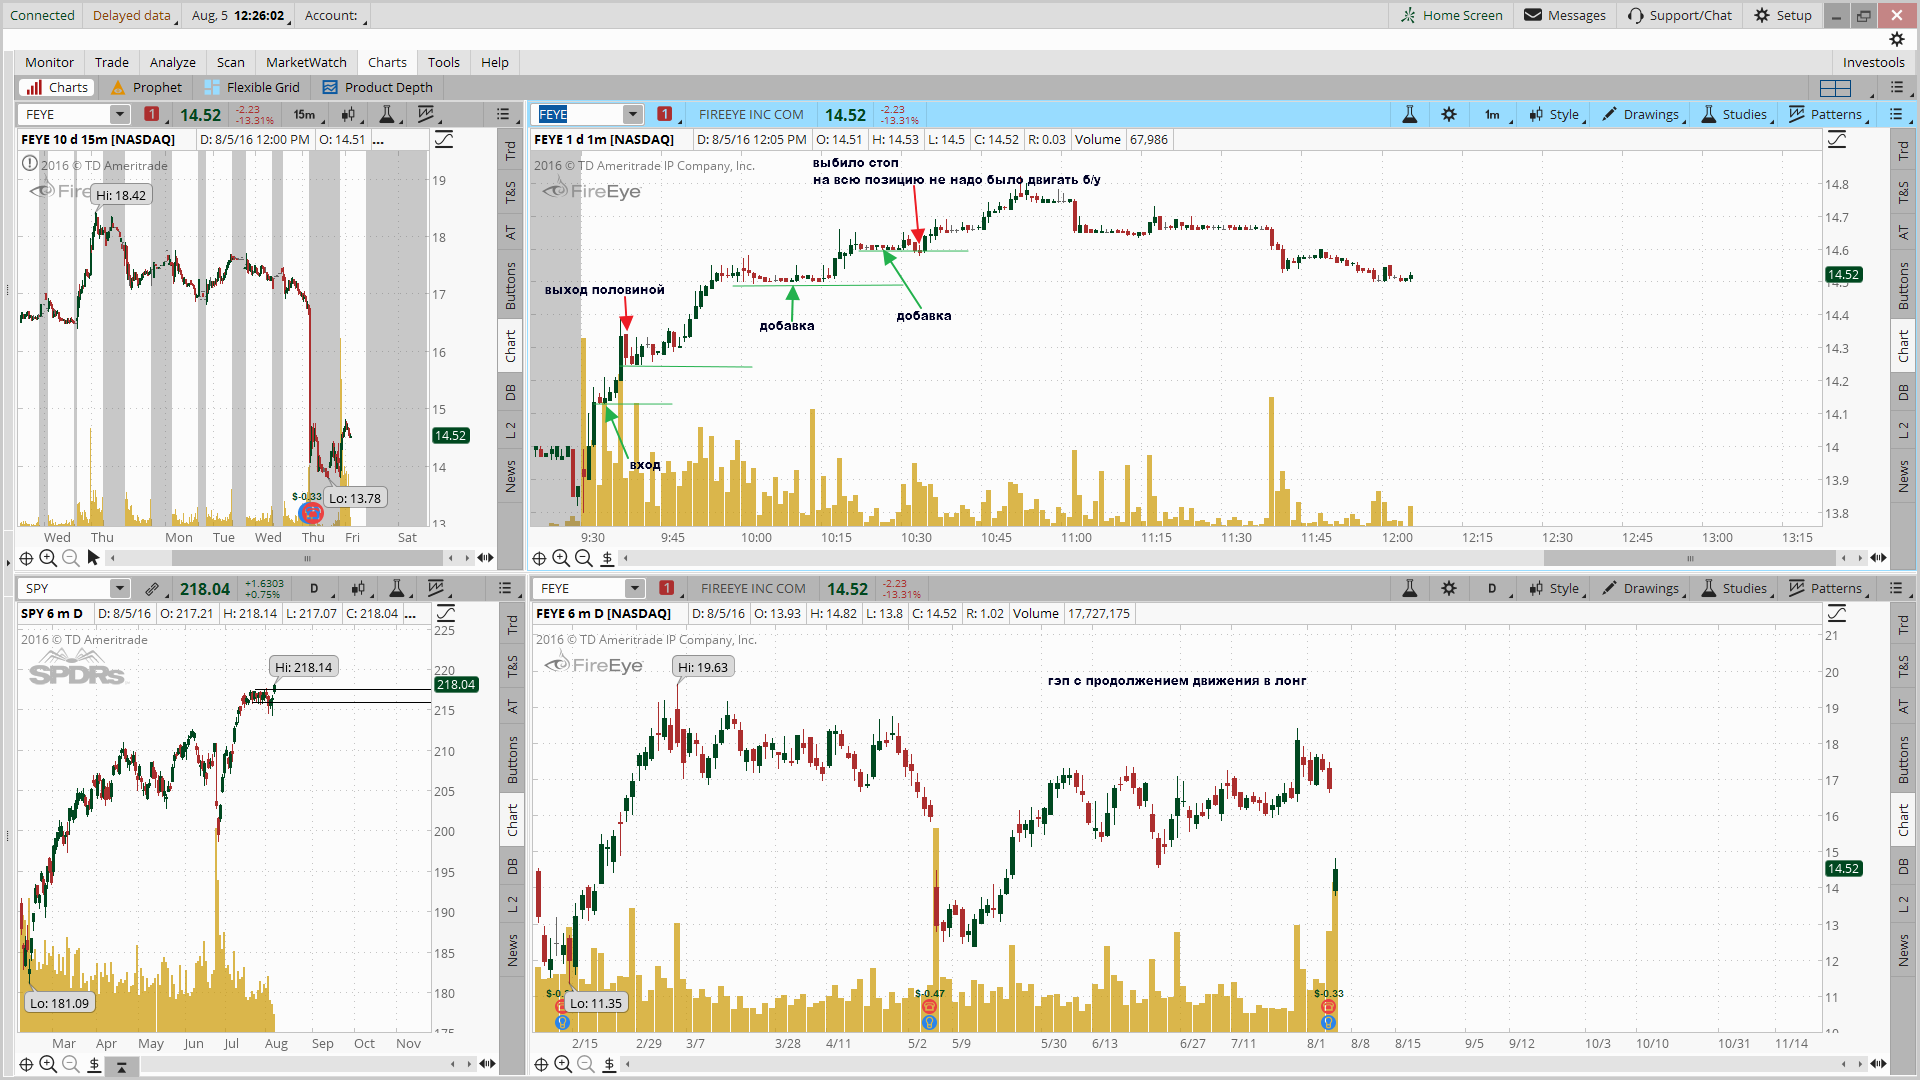Go to the MarketWatch tab
Image resolution: width=1920 pixels, height=1080 pixels.
click(306, 62)
